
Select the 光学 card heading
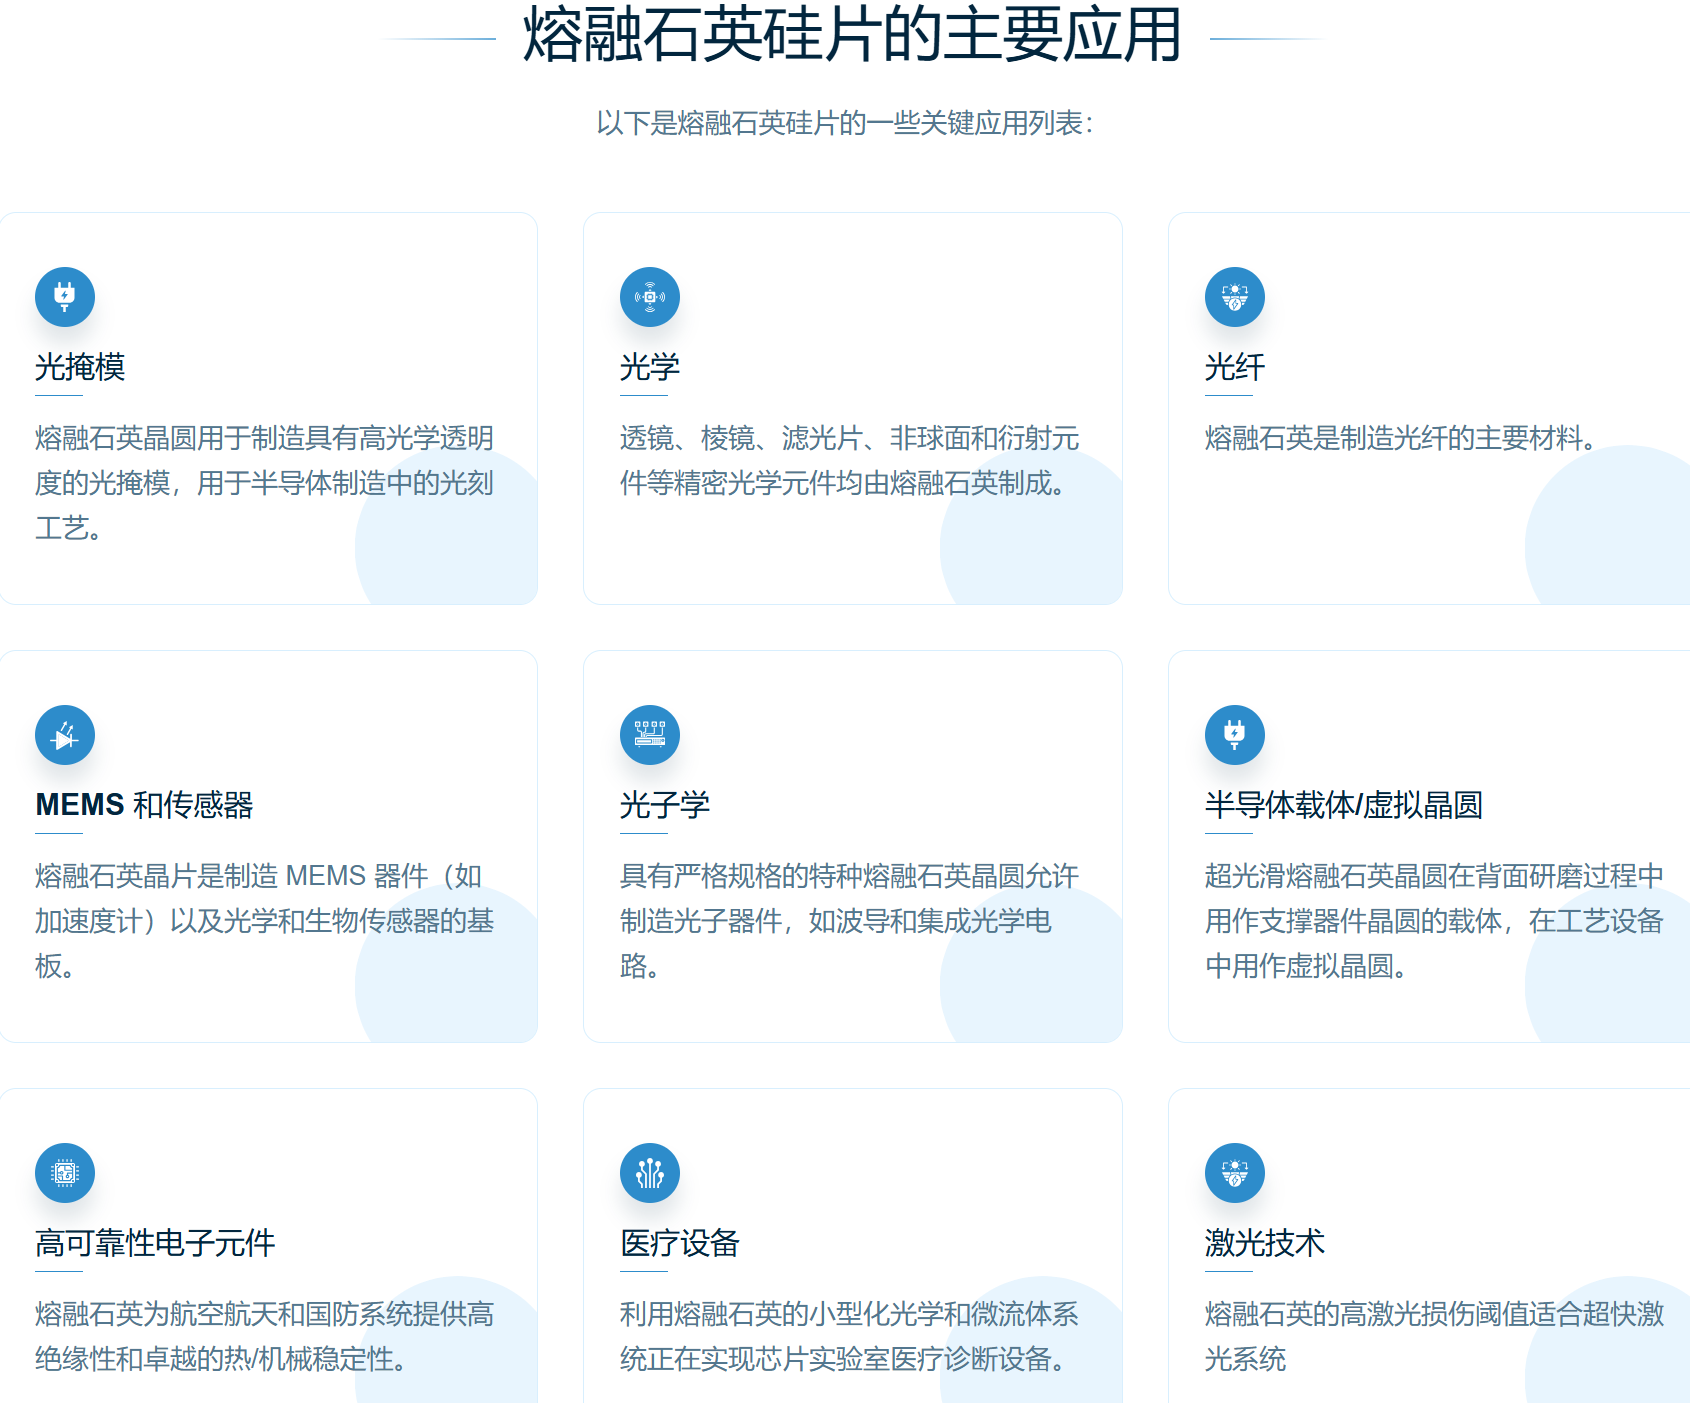coord(650,367)
